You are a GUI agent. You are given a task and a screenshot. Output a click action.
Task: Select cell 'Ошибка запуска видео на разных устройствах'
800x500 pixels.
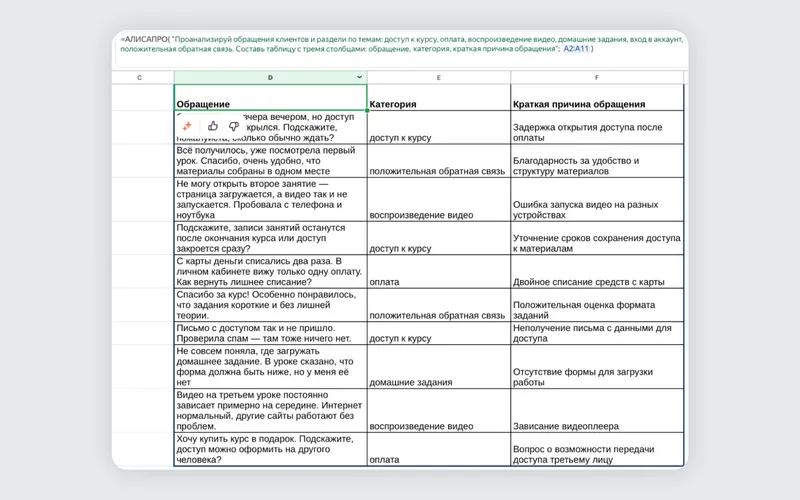[x=597, y=199]
